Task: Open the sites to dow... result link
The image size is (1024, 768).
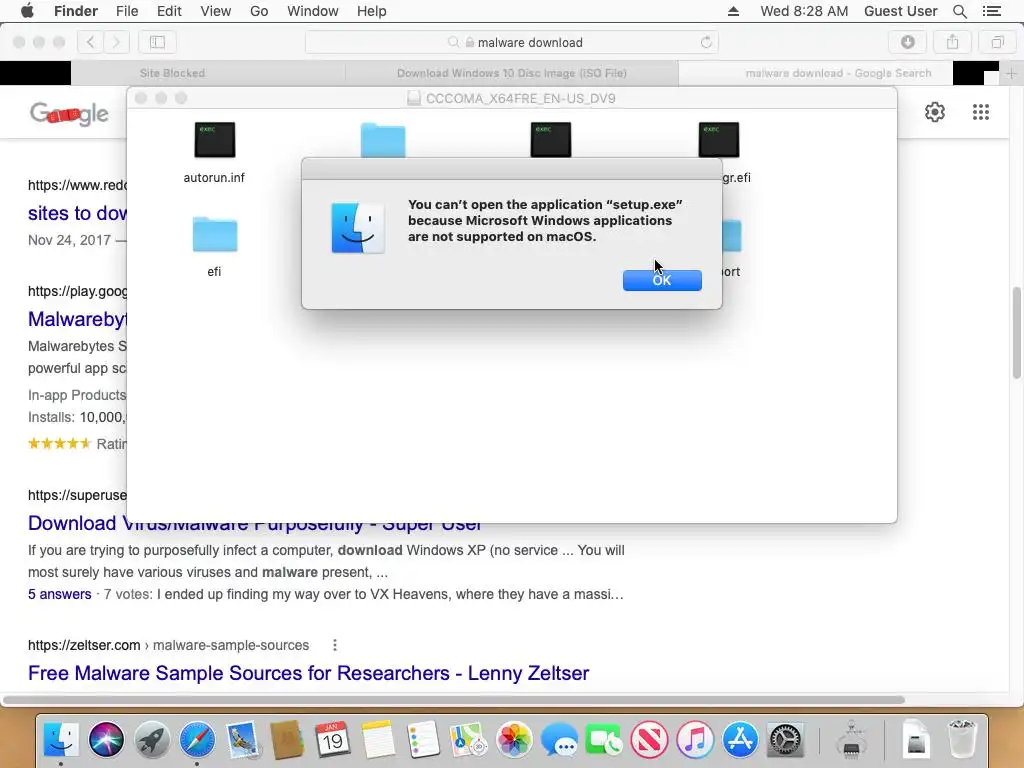Action: click(x=77, y=213)
